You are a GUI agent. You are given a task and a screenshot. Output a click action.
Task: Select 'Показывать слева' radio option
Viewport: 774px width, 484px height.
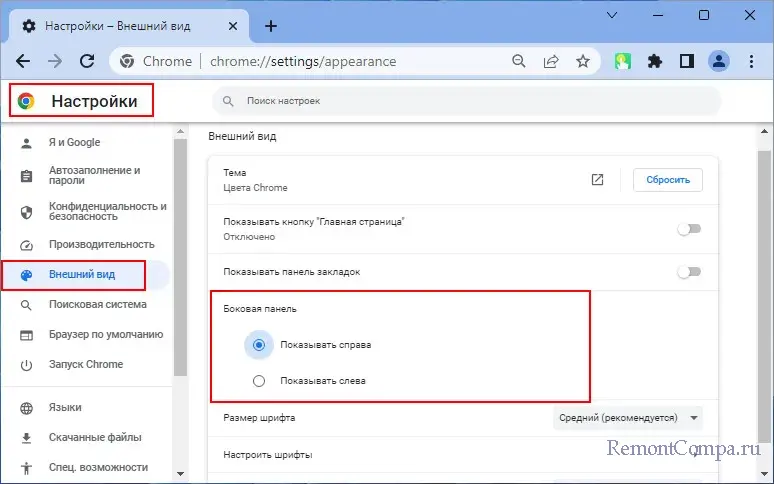click(260, 381)
